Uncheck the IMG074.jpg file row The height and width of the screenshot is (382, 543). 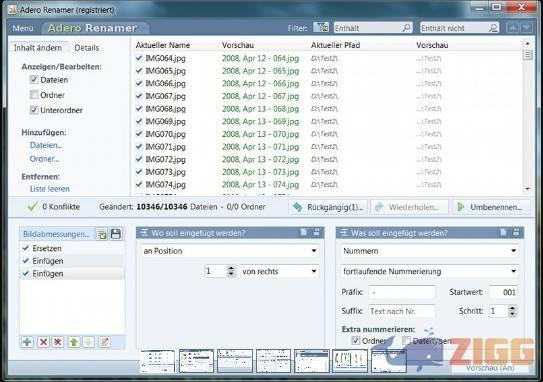[x=139, y=184]
